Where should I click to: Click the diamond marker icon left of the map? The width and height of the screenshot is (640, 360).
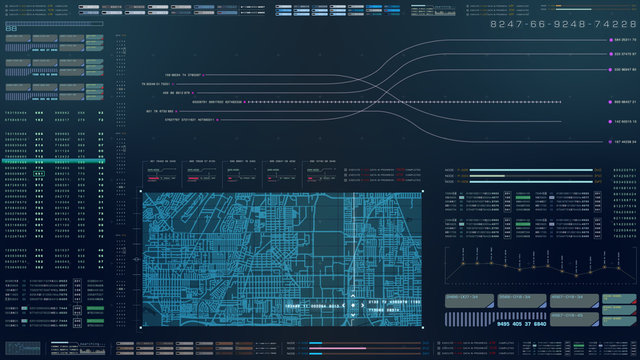click(x=136, y=259)
